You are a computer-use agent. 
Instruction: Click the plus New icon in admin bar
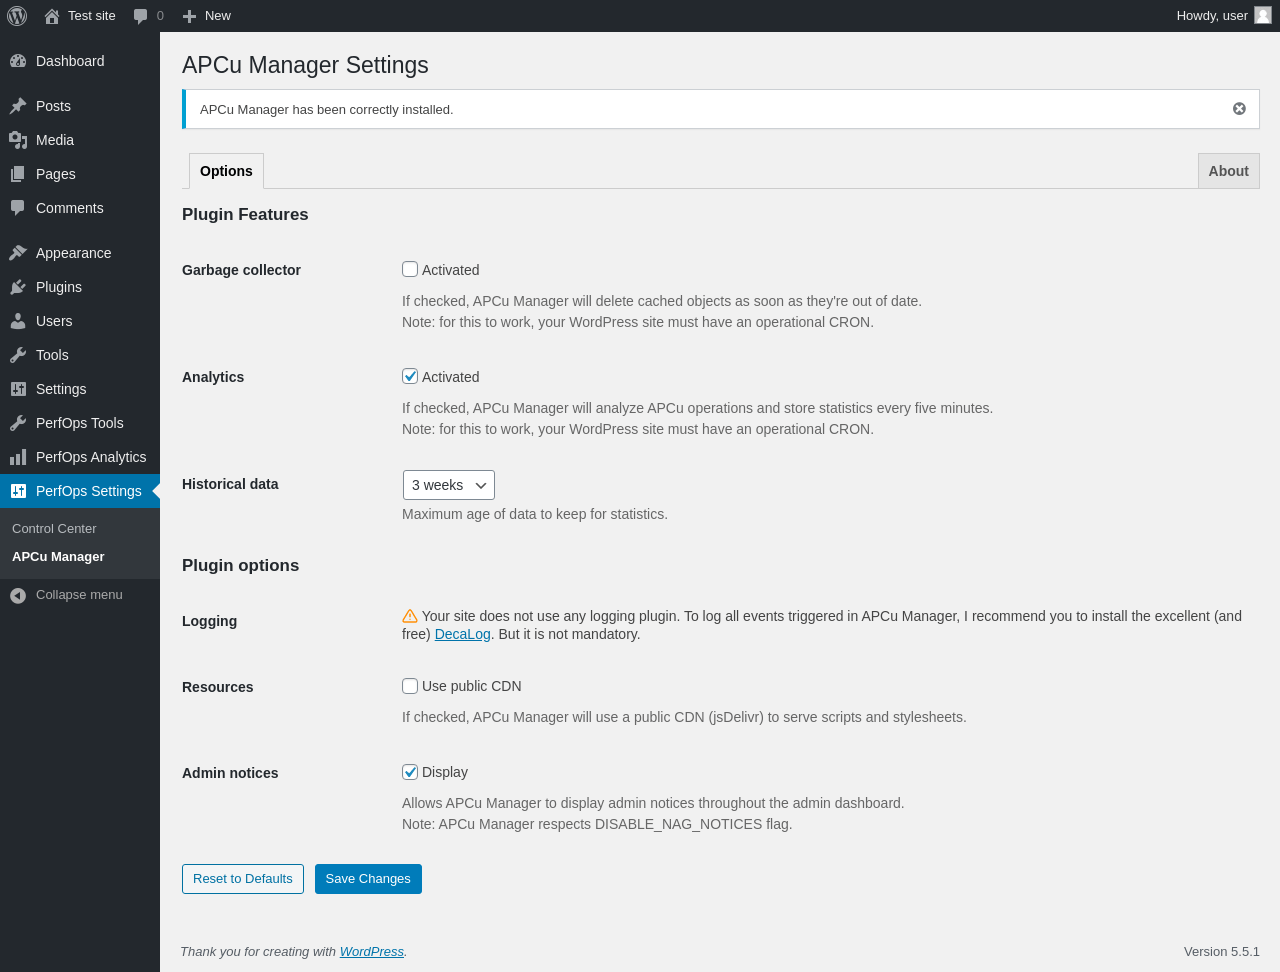189,16
